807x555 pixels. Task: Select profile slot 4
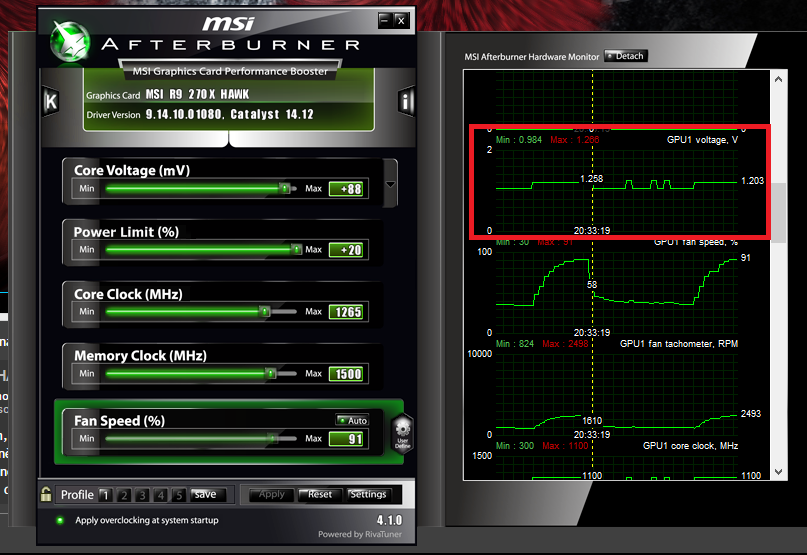tap(161, 495)
